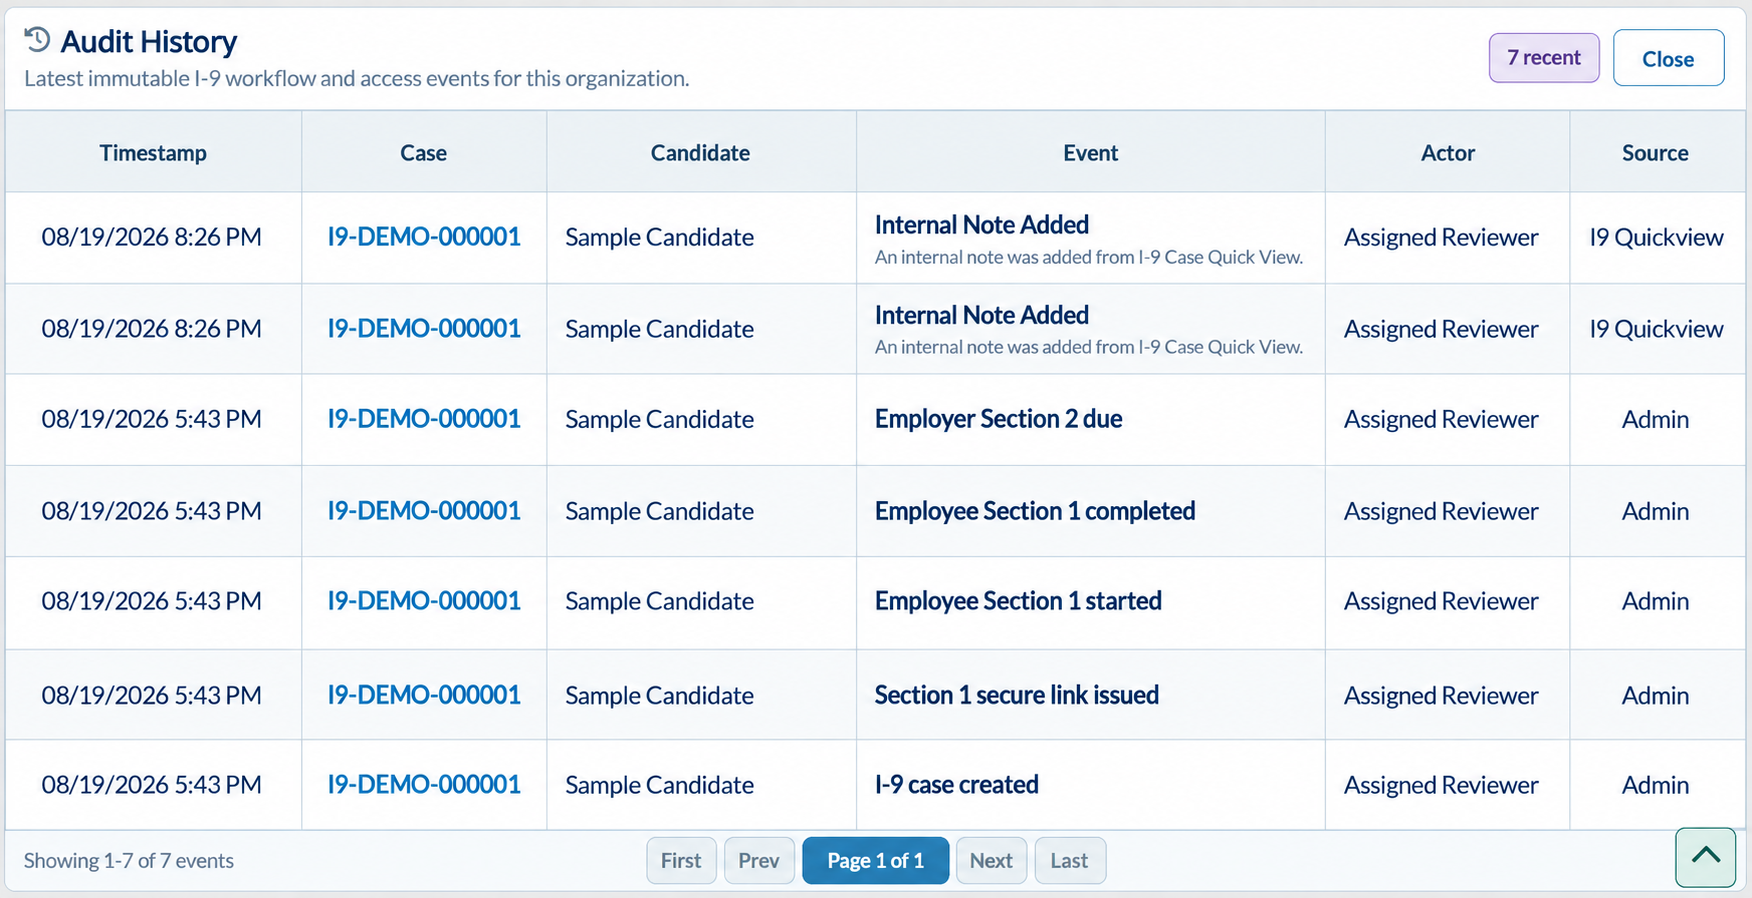Select Admin source in "Employee Section 1 completed" row
1752x898 pixels.
coord(1655,511)
